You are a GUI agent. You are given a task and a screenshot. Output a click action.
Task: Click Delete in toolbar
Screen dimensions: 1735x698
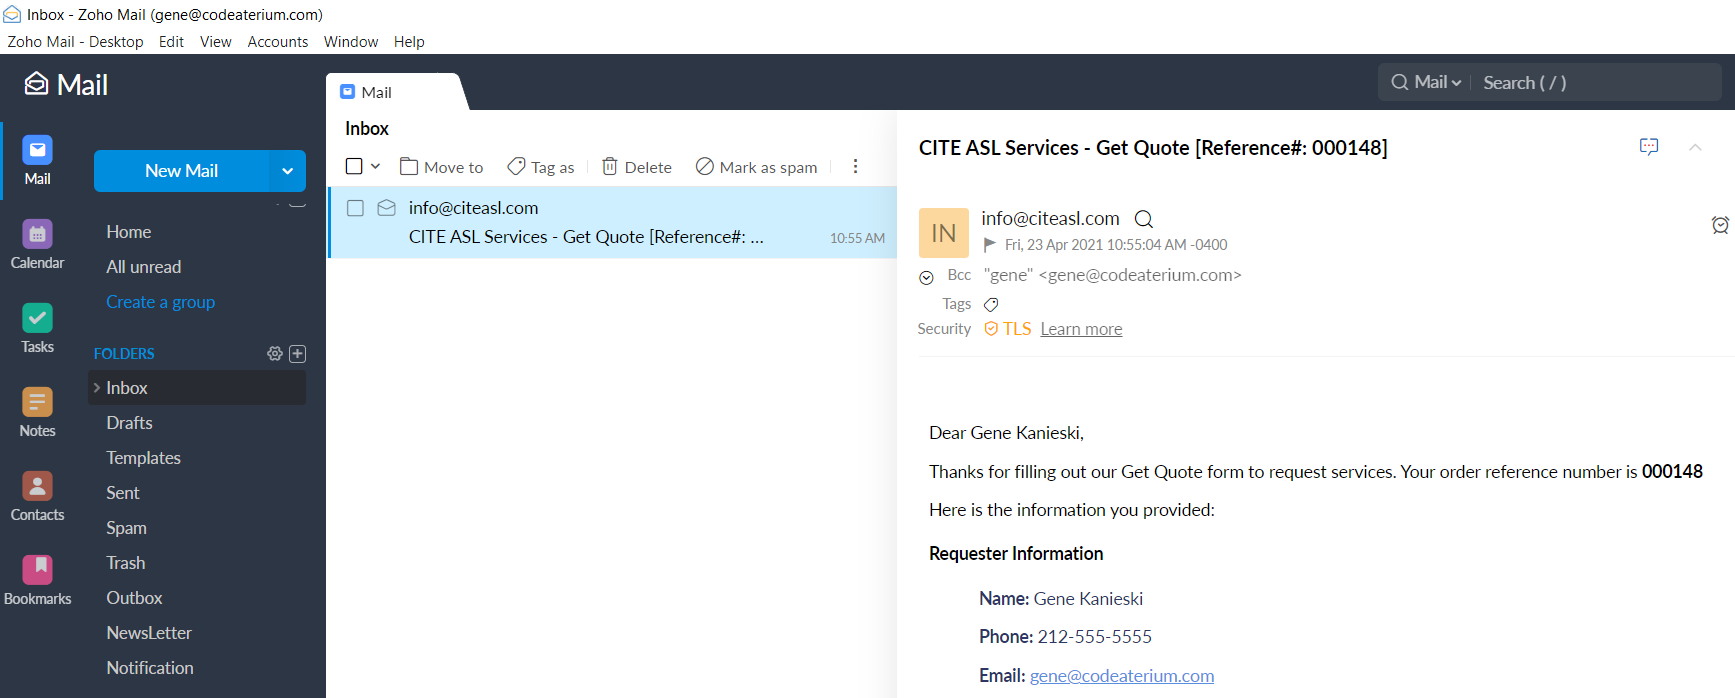636,167
